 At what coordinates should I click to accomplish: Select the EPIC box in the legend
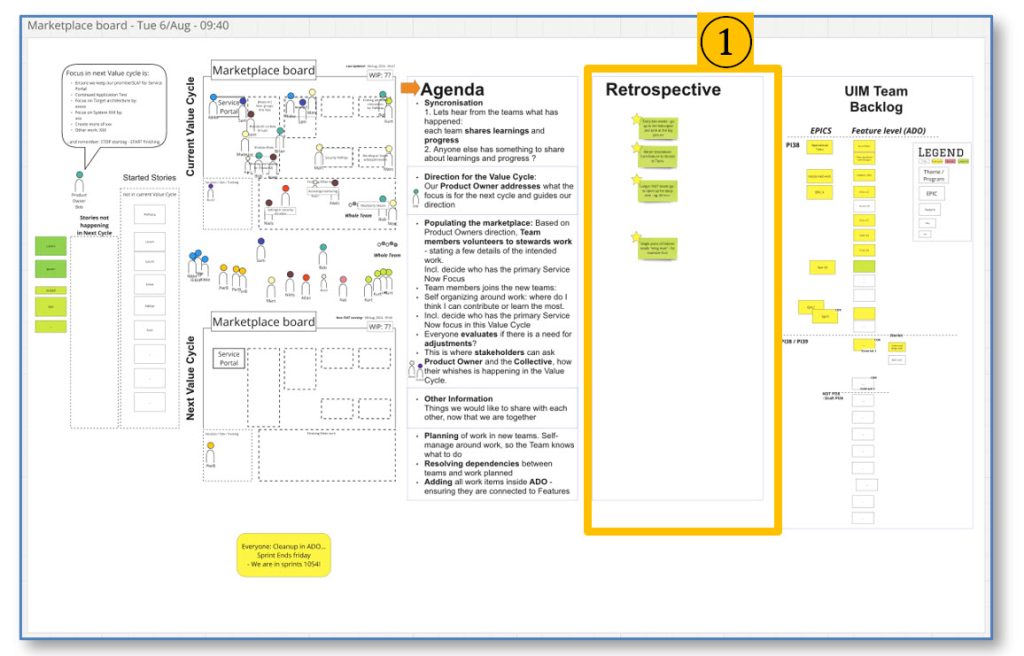[x=931, y=193]
